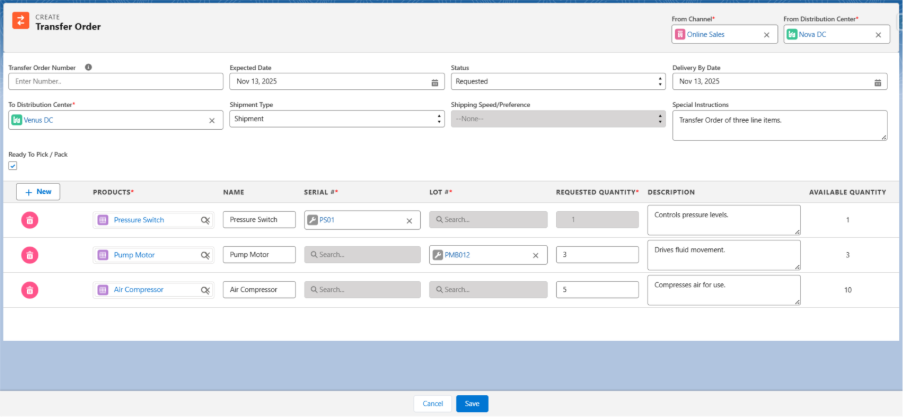Image resolution: width=903 pixels, height=417 pixels.
Task: Click the info icon beside Transfer Order Number
Action: (89, 67)
